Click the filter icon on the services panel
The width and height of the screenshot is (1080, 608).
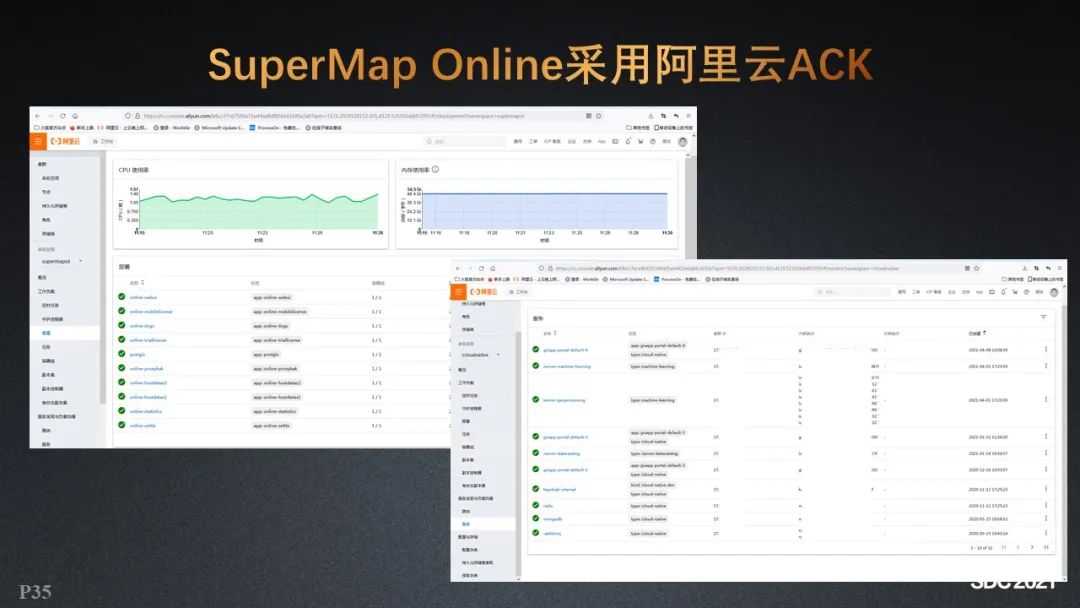(1043, 317)
